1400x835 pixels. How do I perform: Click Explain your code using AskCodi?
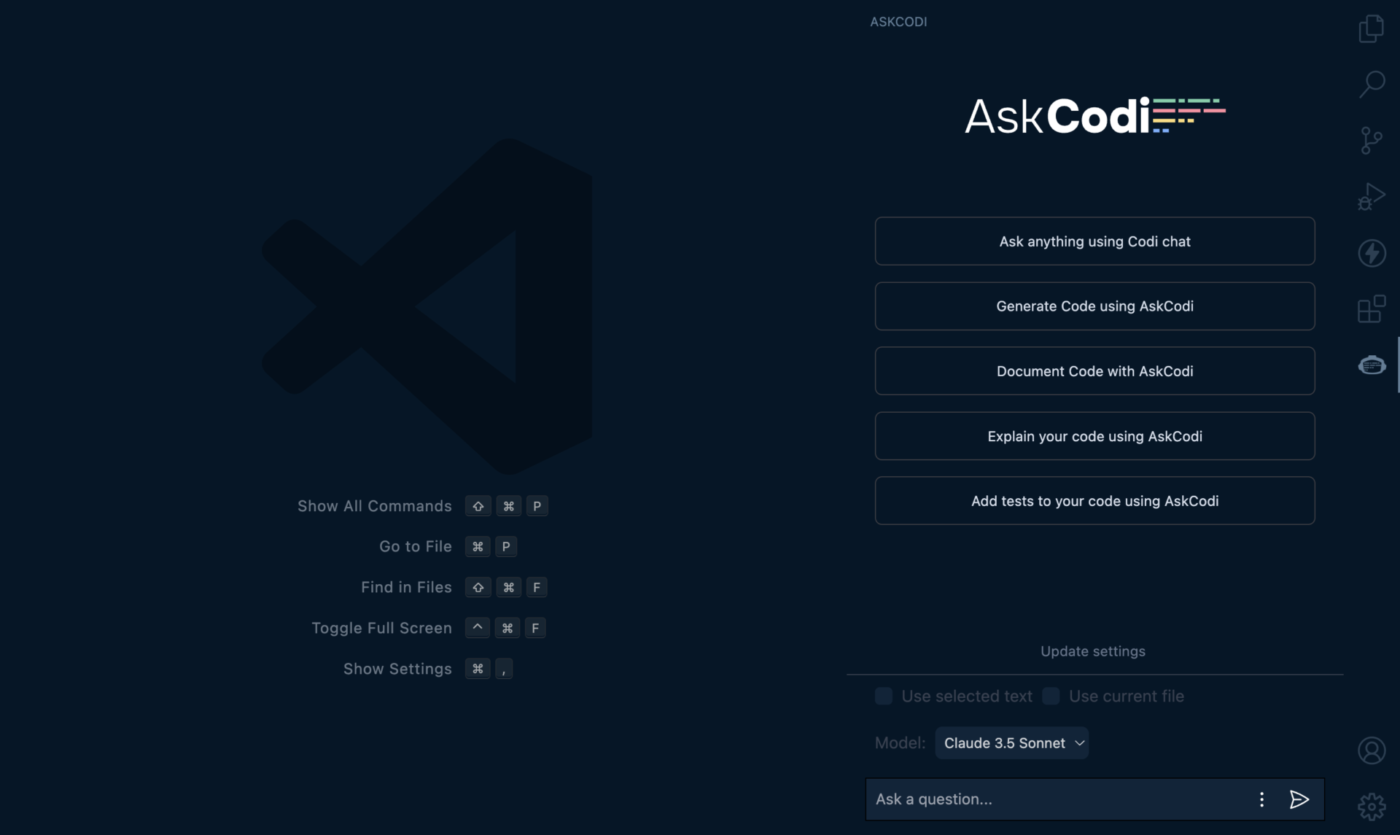(1095, 436)
